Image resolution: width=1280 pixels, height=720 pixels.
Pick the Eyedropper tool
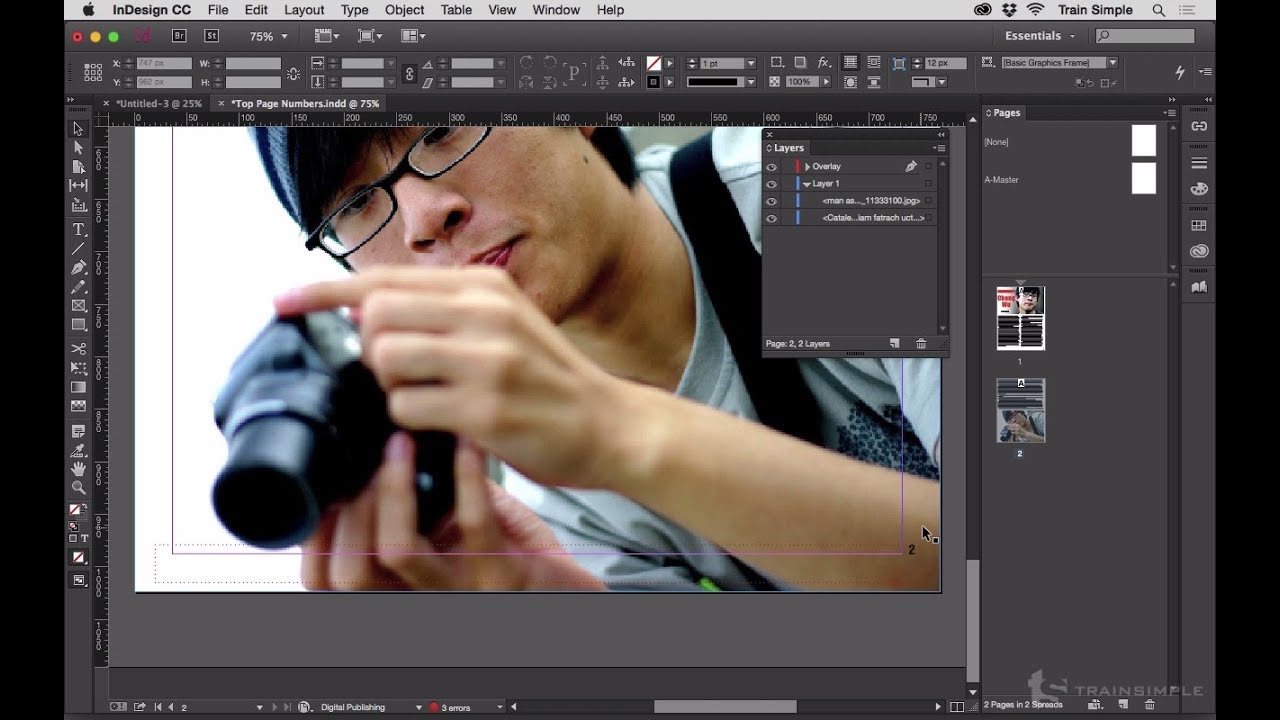pos(78,450)
